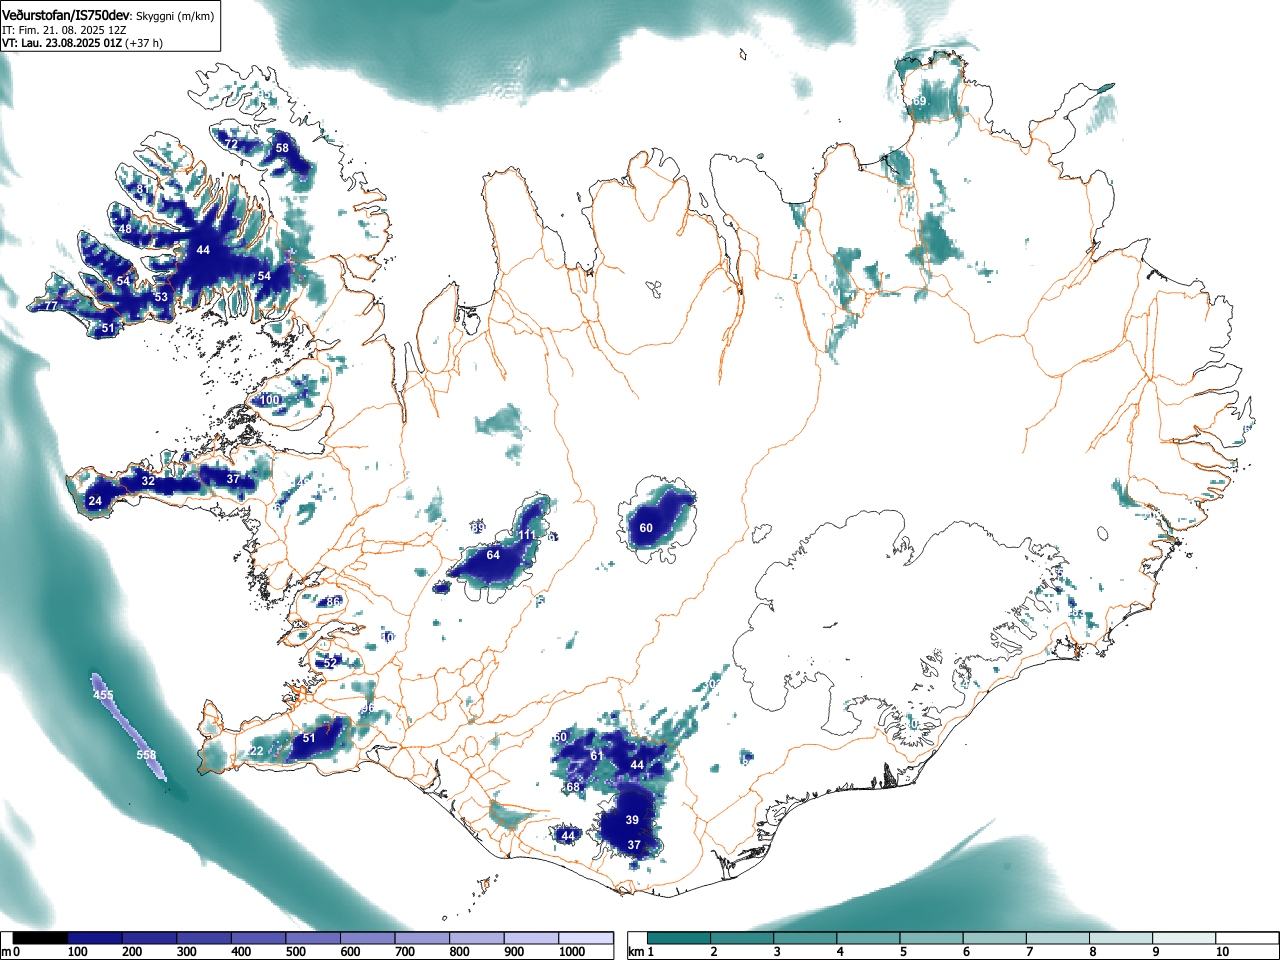Click the "4" tick on the km legend
This screenshot has height=960, width=1280.
coord(839,951)
